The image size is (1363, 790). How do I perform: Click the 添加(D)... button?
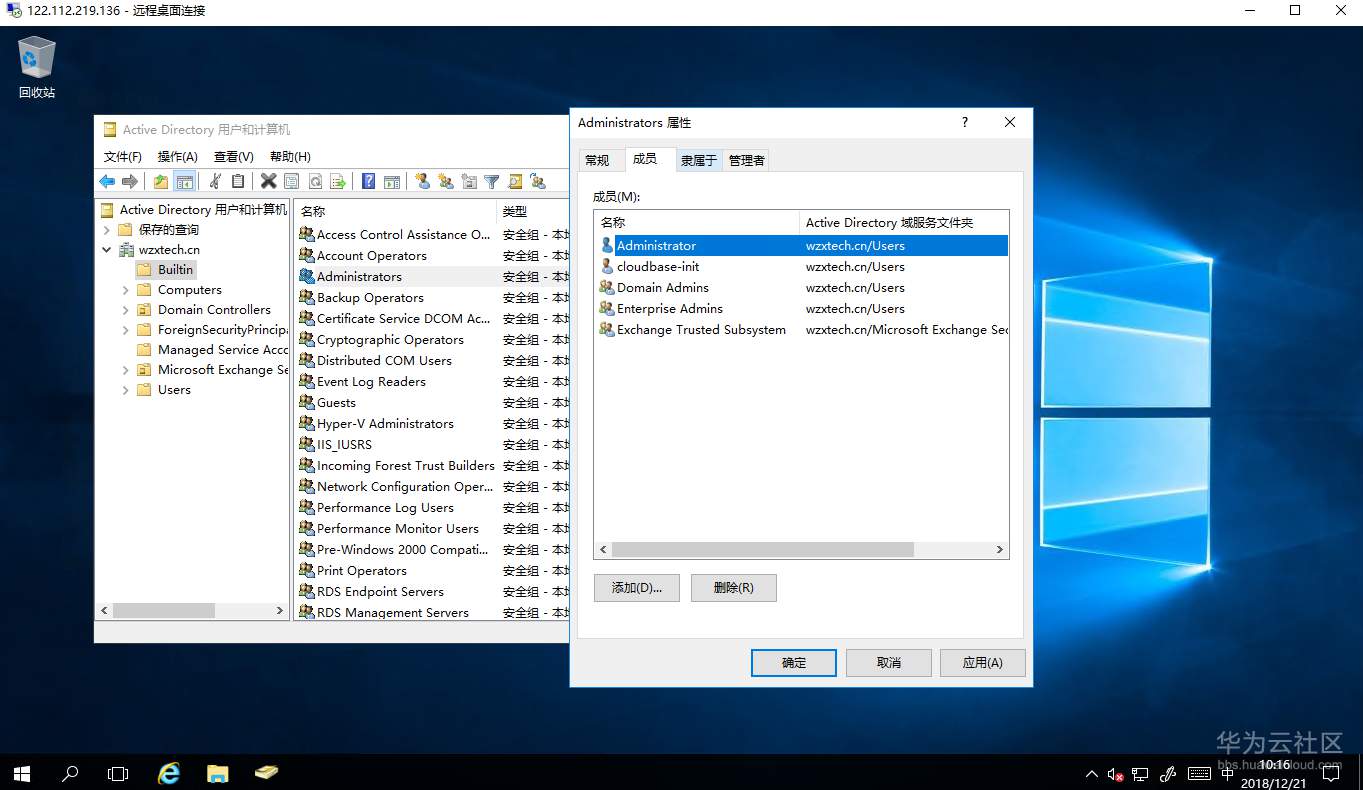(636, 588)
